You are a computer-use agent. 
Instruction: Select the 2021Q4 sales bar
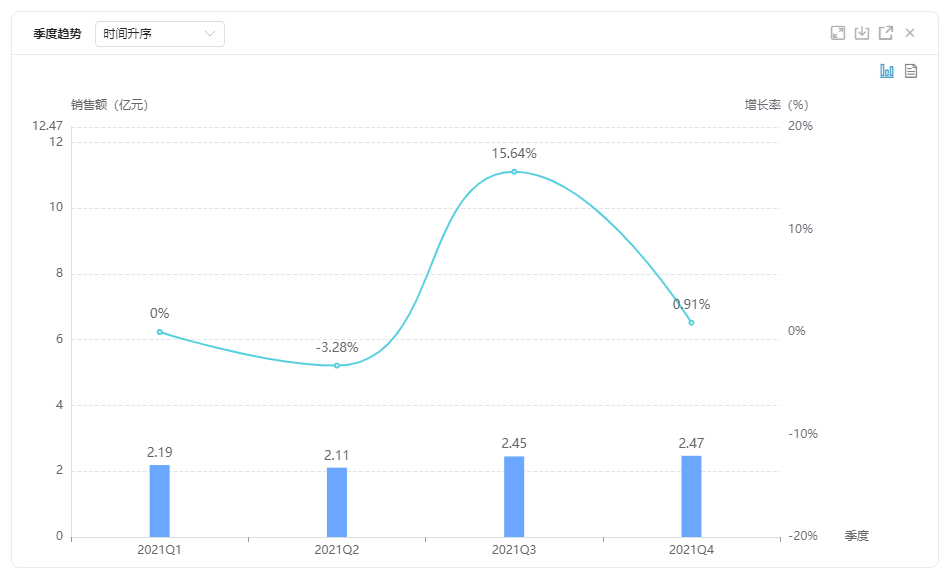691,496
